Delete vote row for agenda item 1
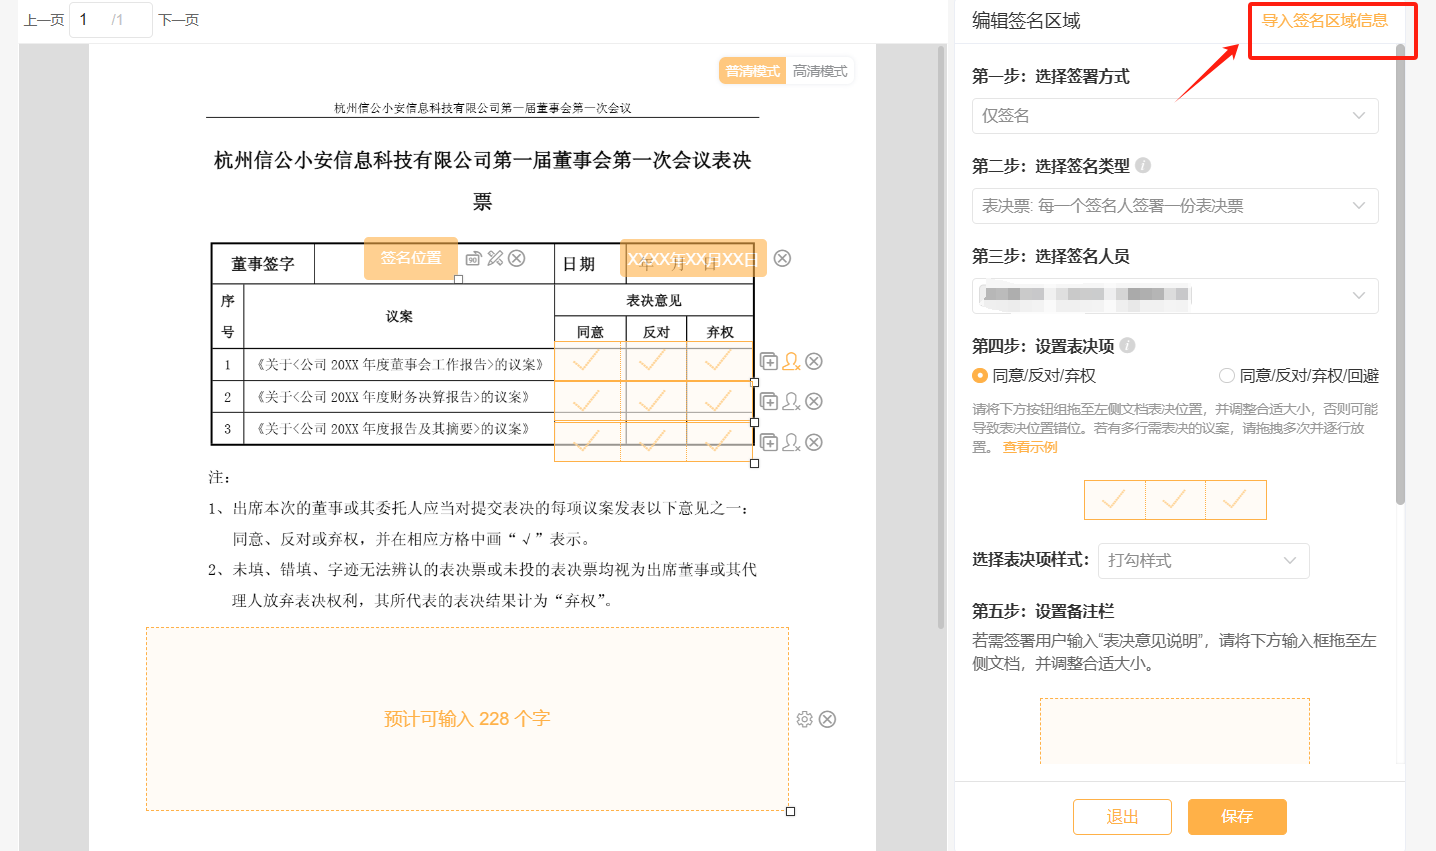 tap(814, 361)
